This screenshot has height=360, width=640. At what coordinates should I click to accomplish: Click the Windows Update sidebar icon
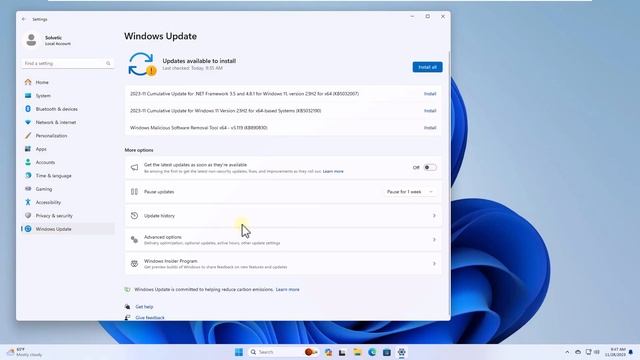[x=28, y=229]
